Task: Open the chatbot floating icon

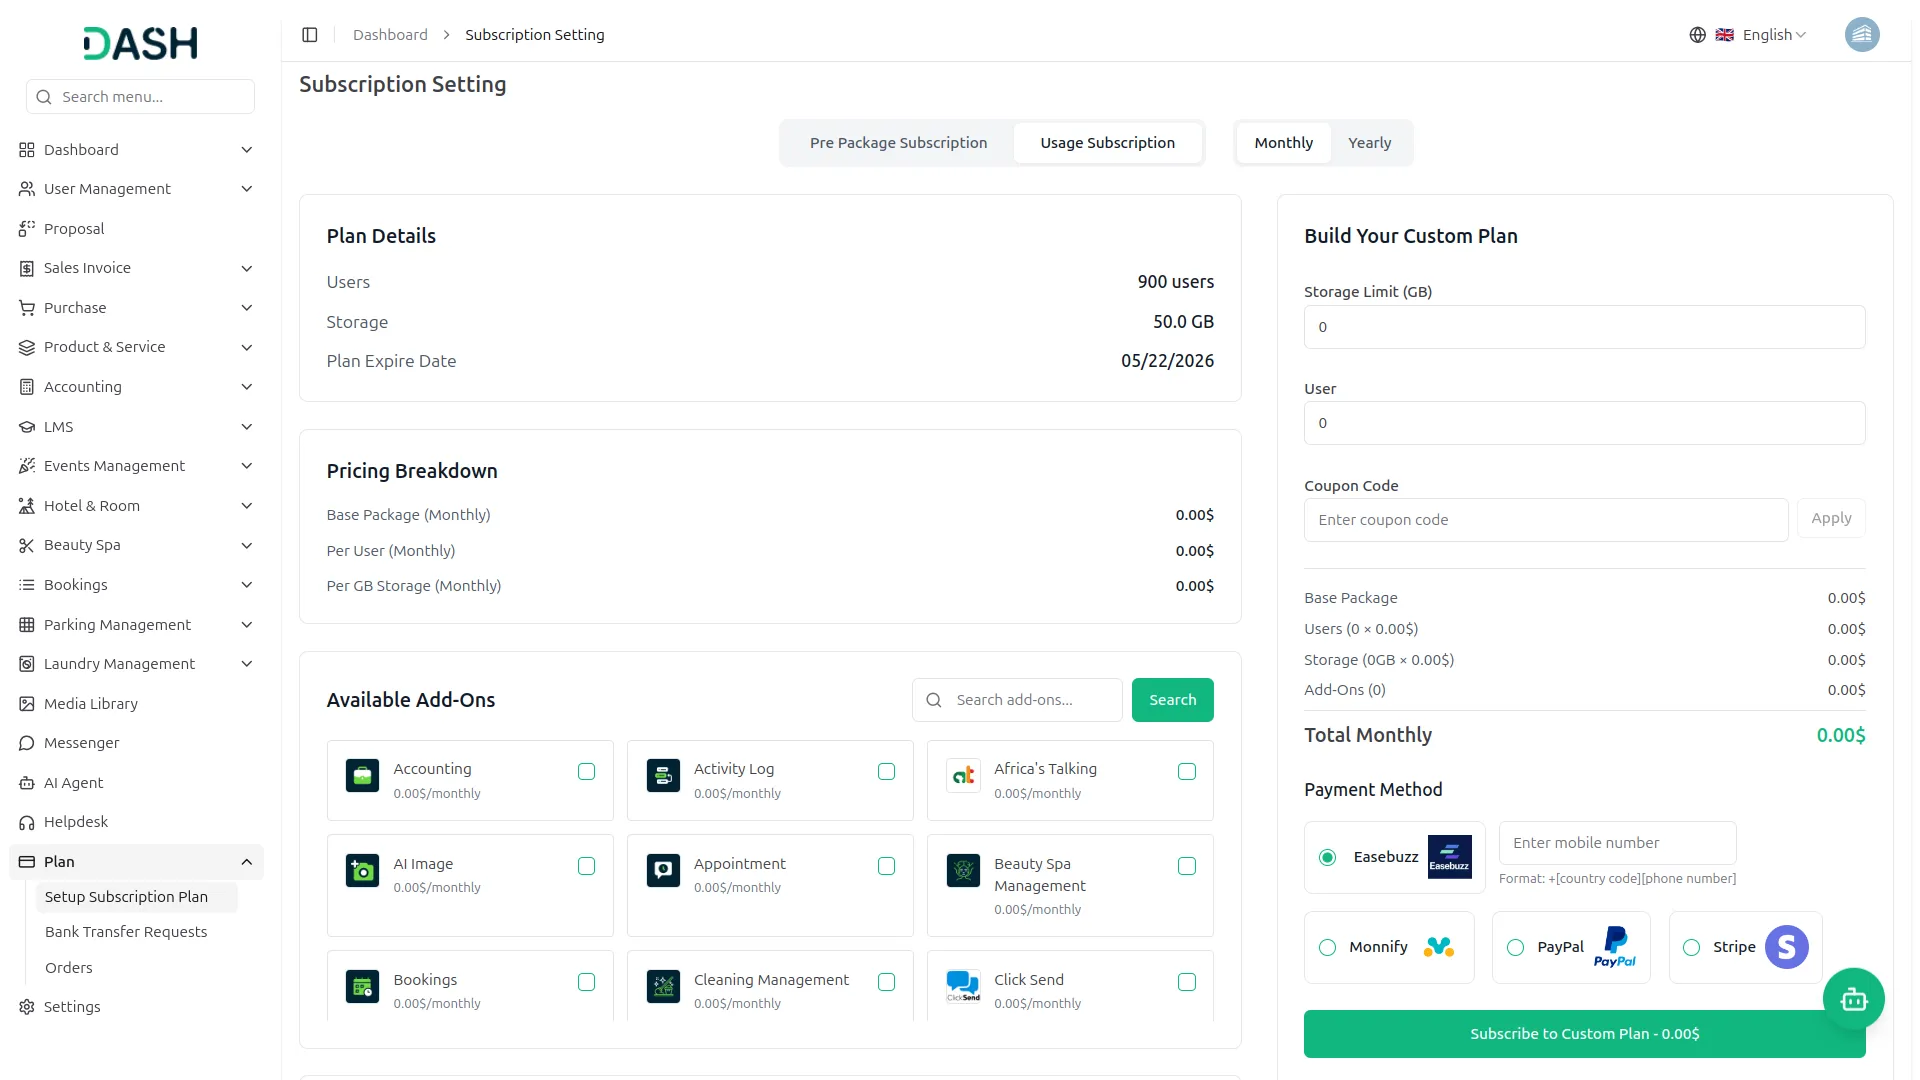Action: coord(1853,998)
